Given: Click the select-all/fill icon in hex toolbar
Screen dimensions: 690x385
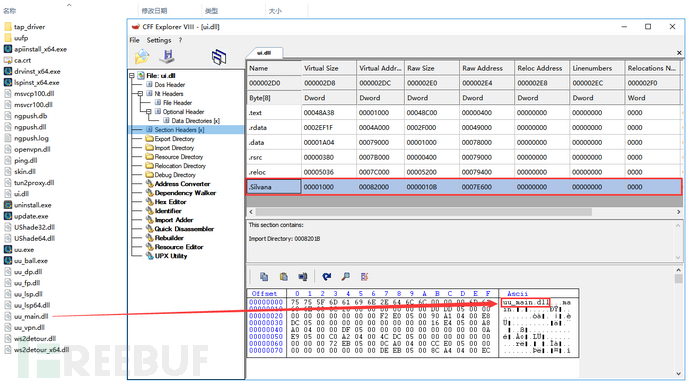Looking at the screenshot, I should [303, 276].
